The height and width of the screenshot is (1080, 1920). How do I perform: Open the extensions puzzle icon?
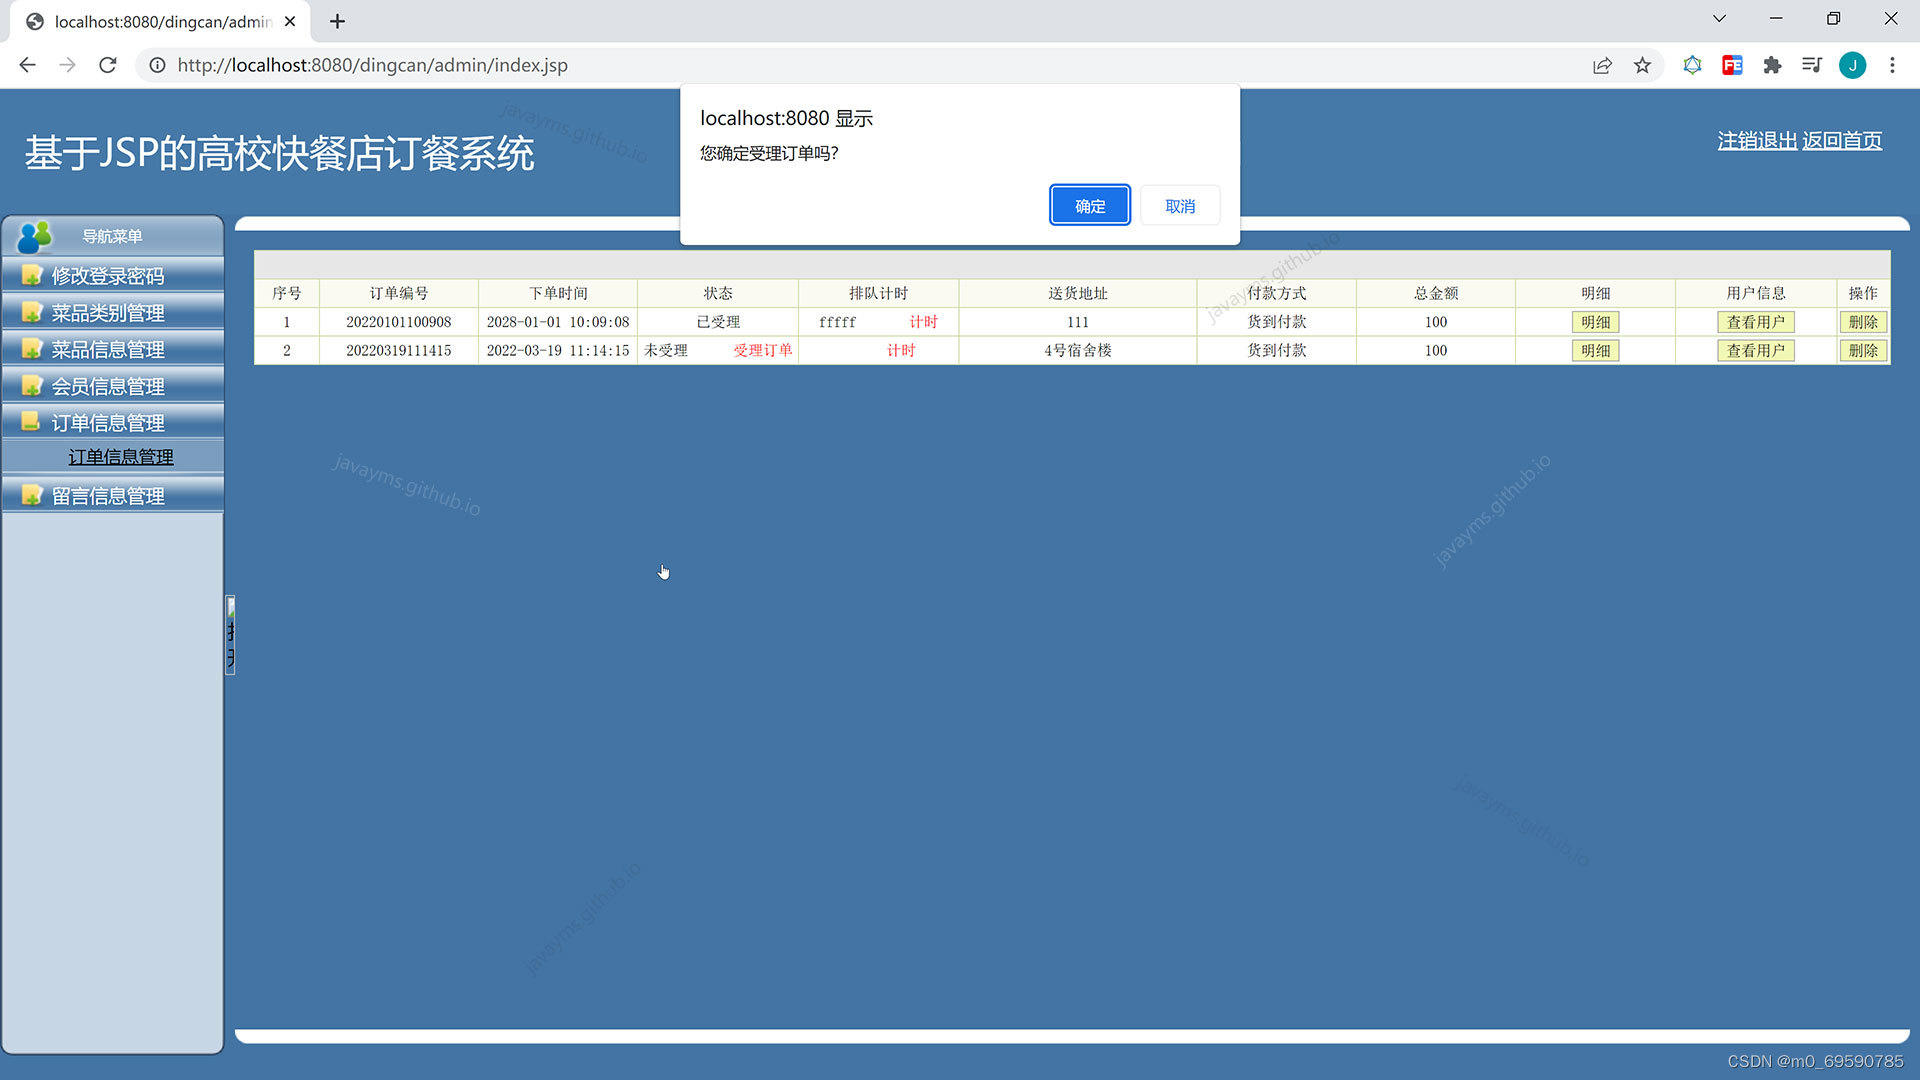point(1773,65)
